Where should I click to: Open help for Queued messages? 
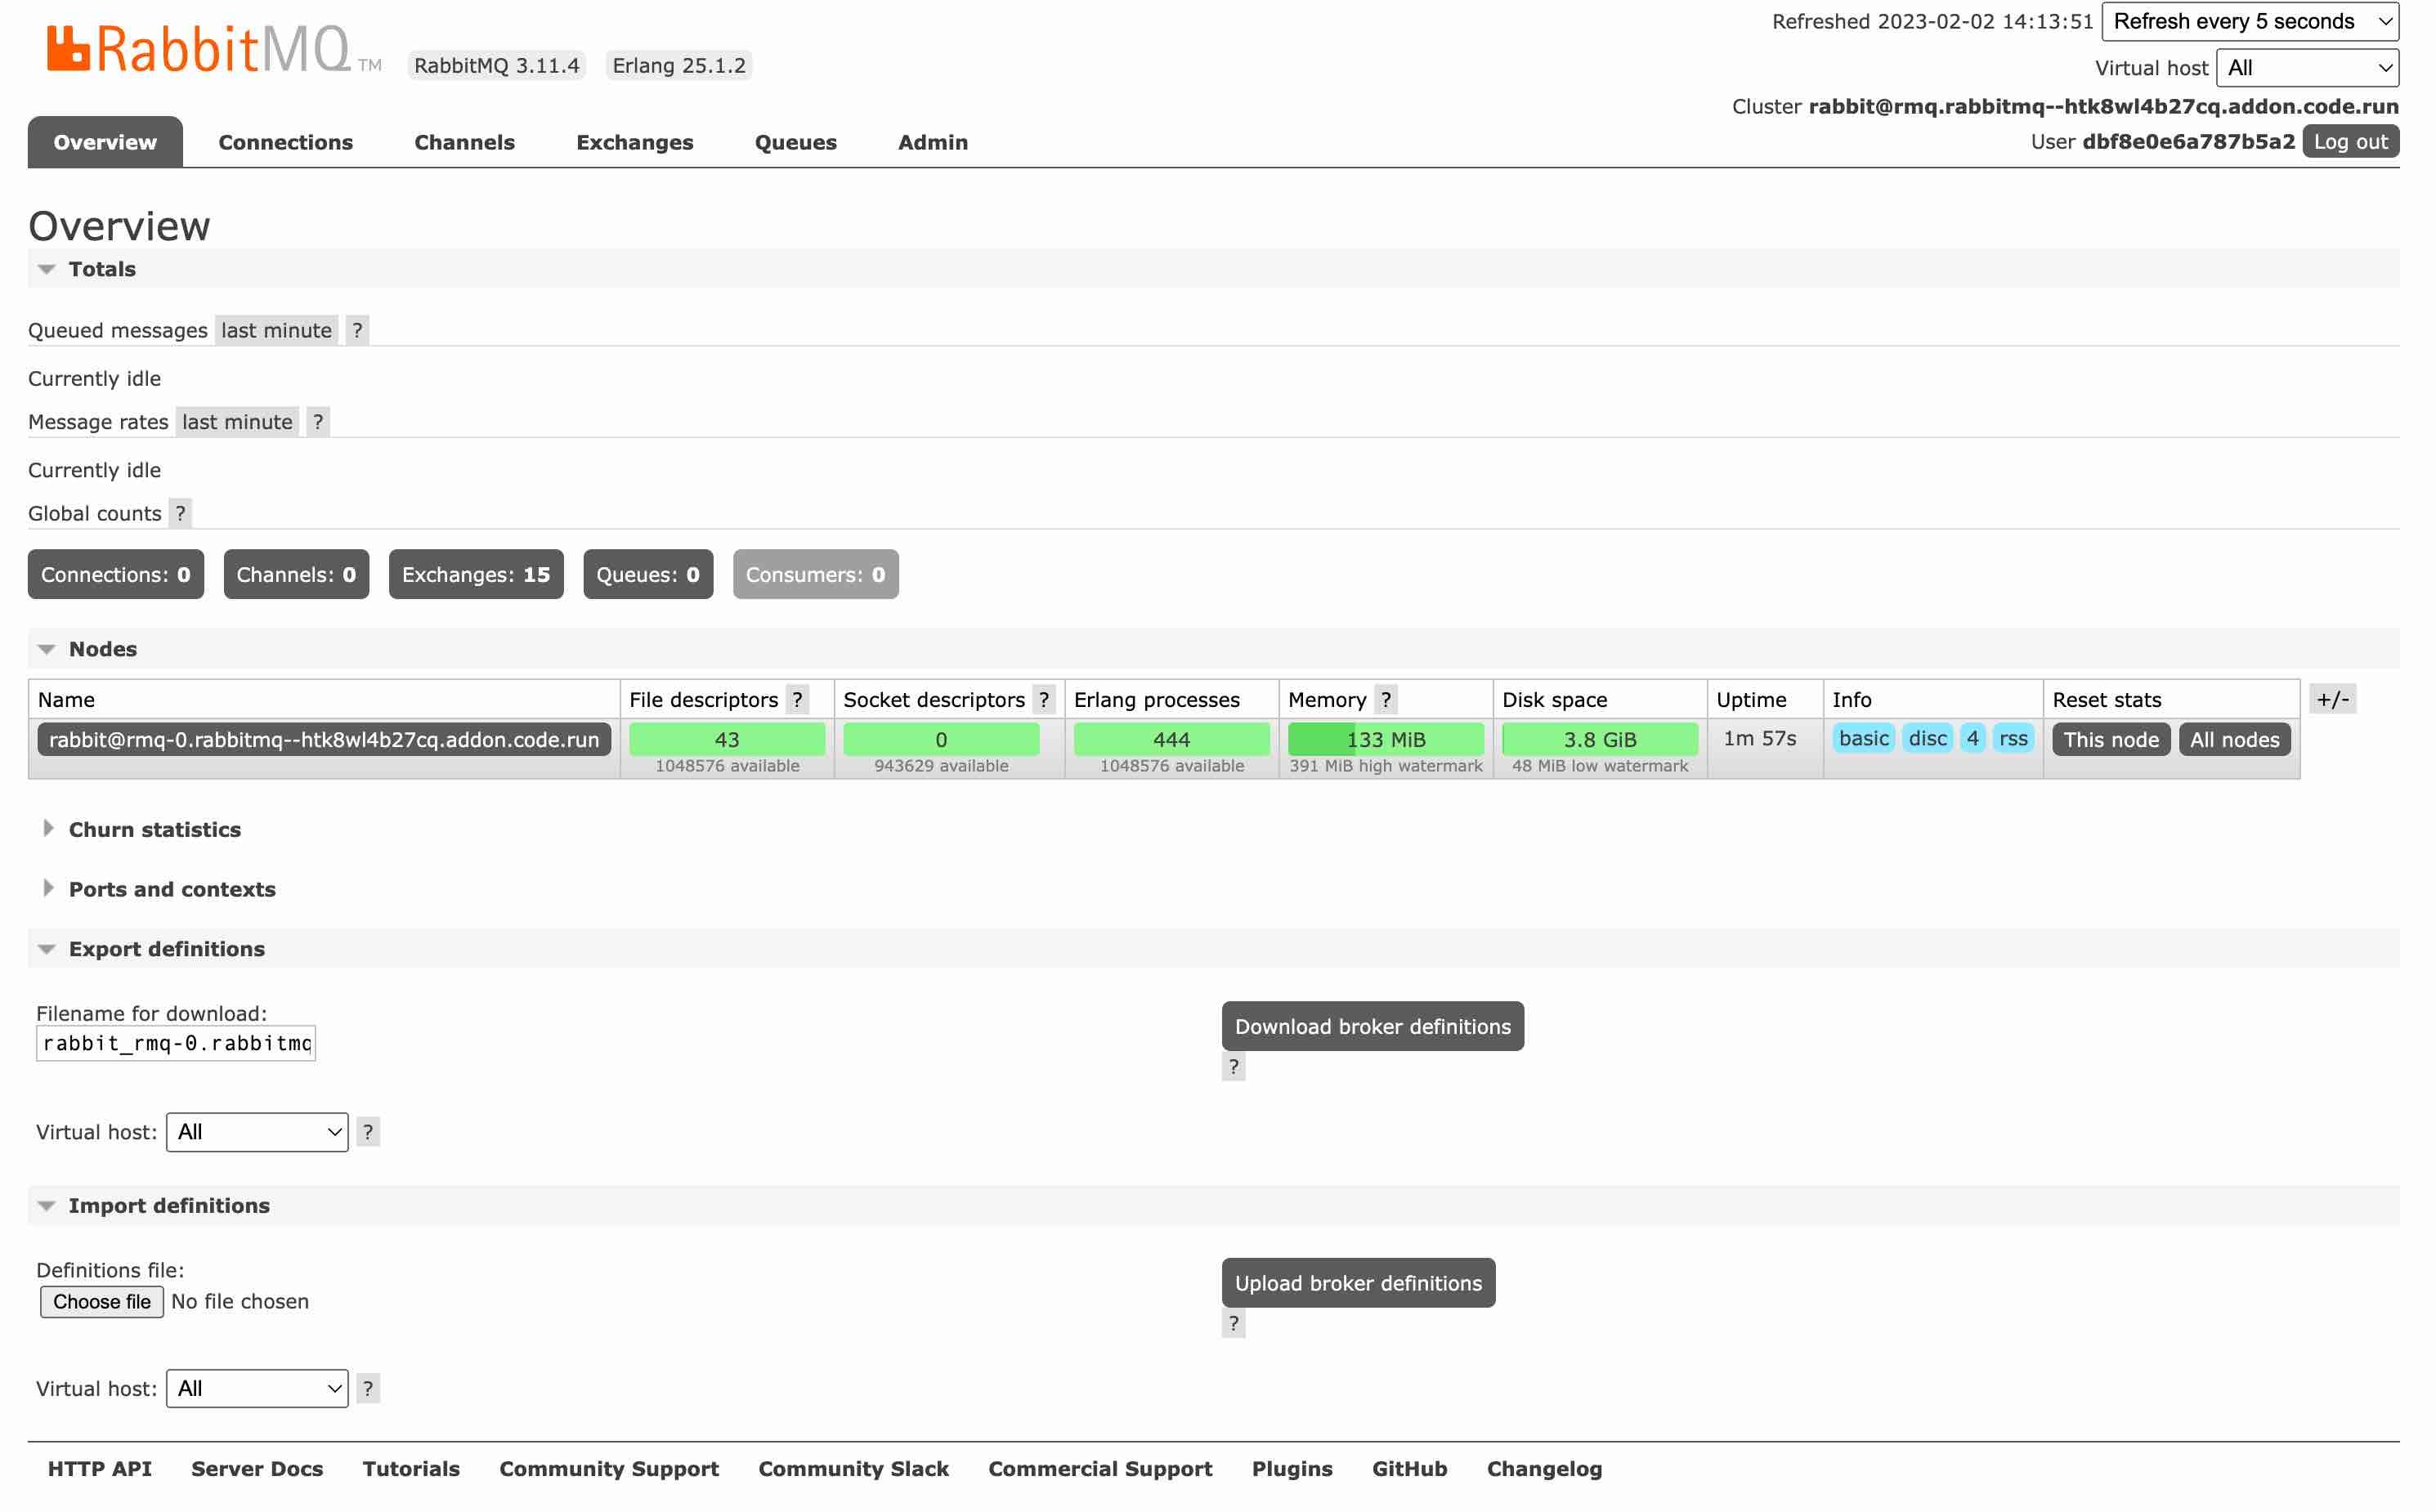357,330
